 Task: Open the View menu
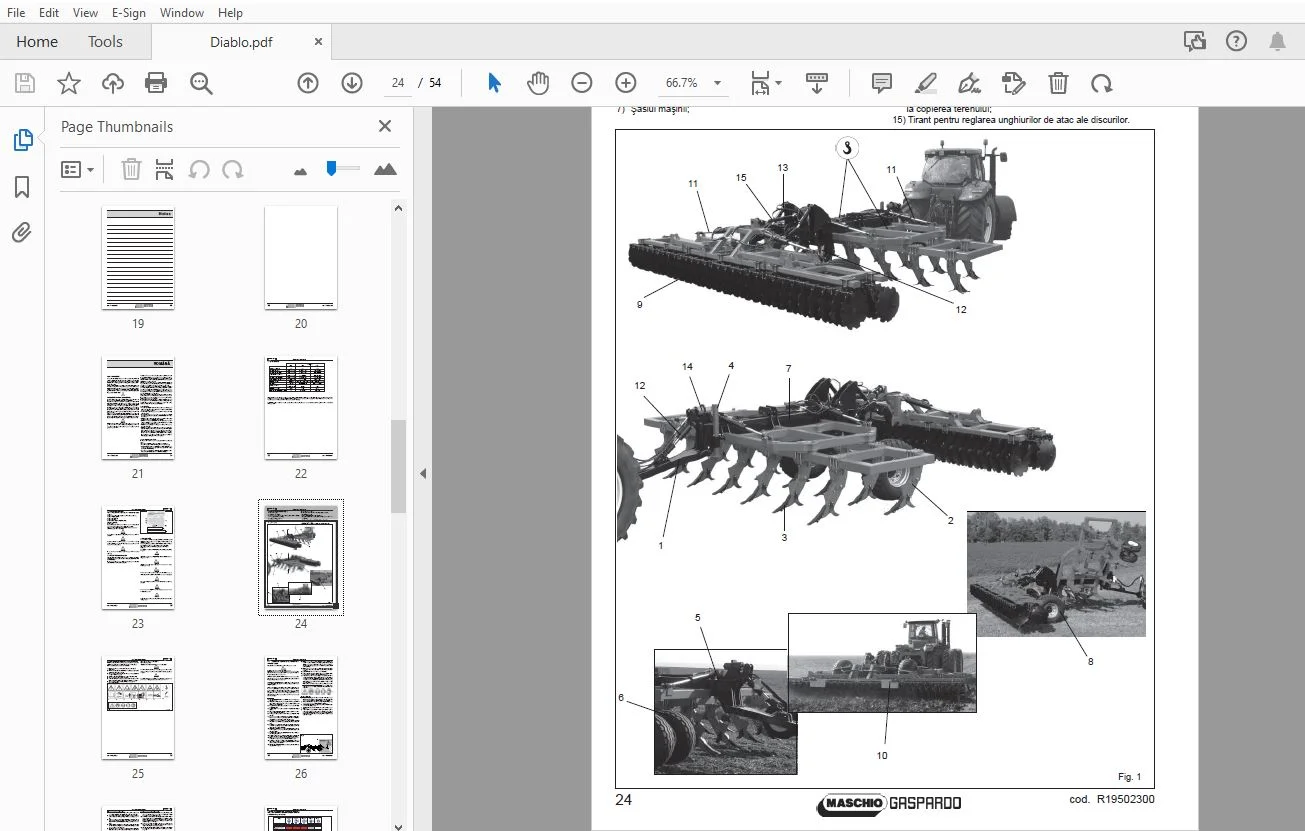point(85,13)
